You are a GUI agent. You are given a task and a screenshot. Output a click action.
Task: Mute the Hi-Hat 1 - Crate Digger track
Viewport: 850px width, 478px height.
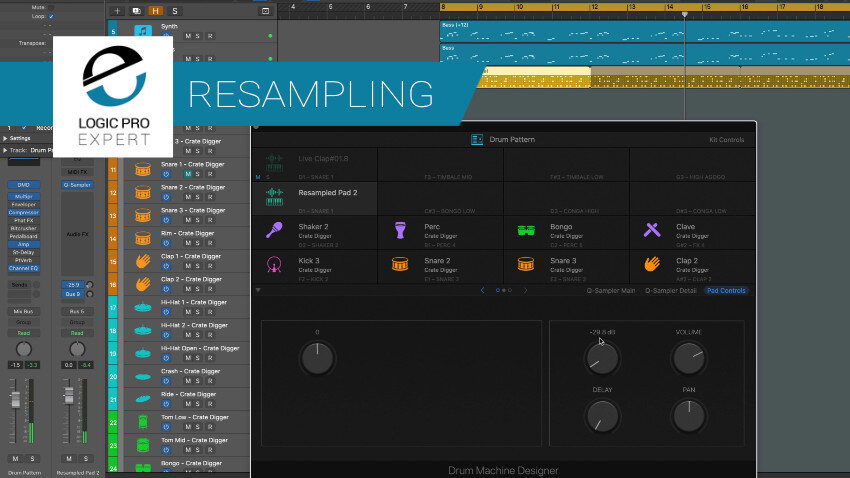pos(188,312)
